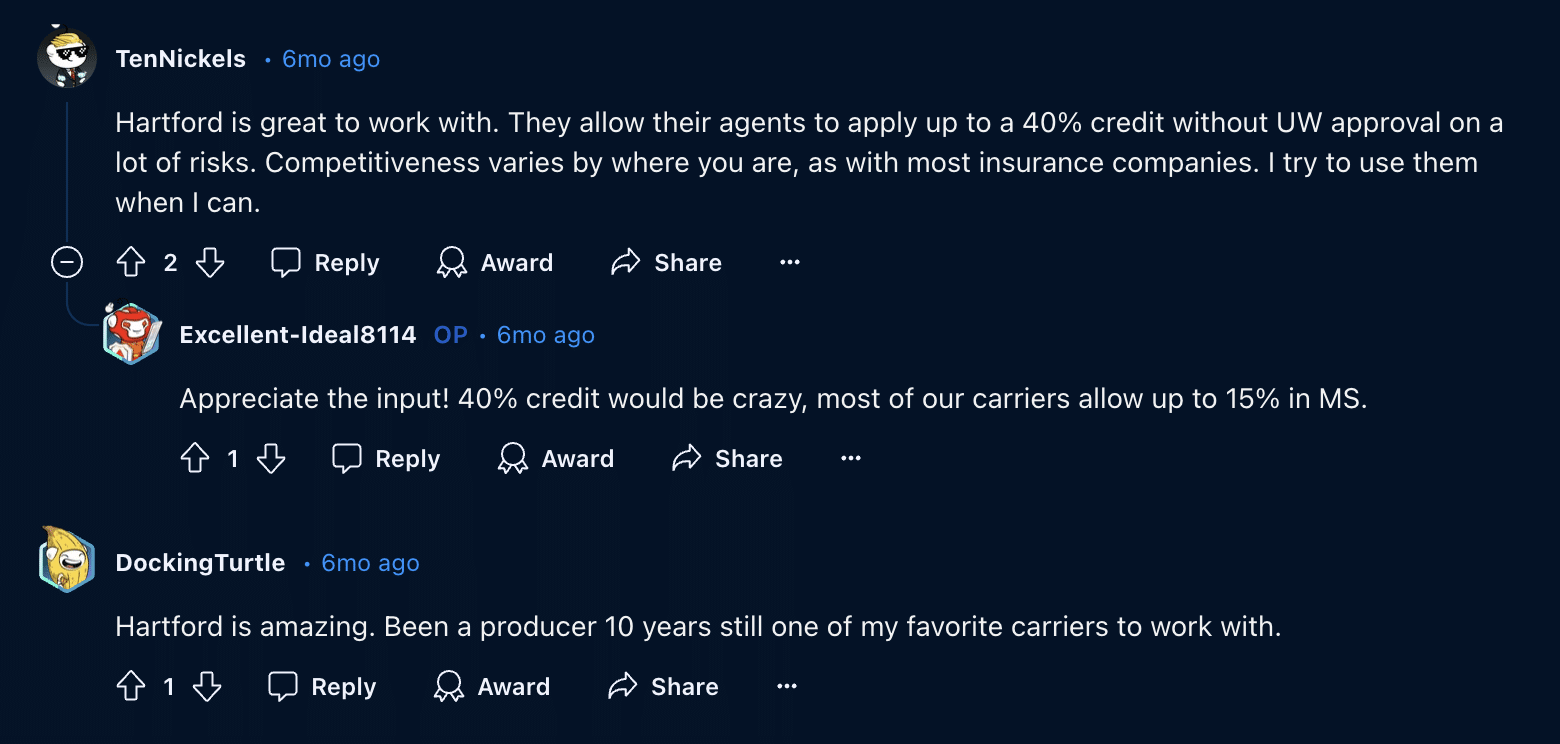The image size is (1560, 744).
Task: Collapse the TenNickels comment thread
Action: 67,263
